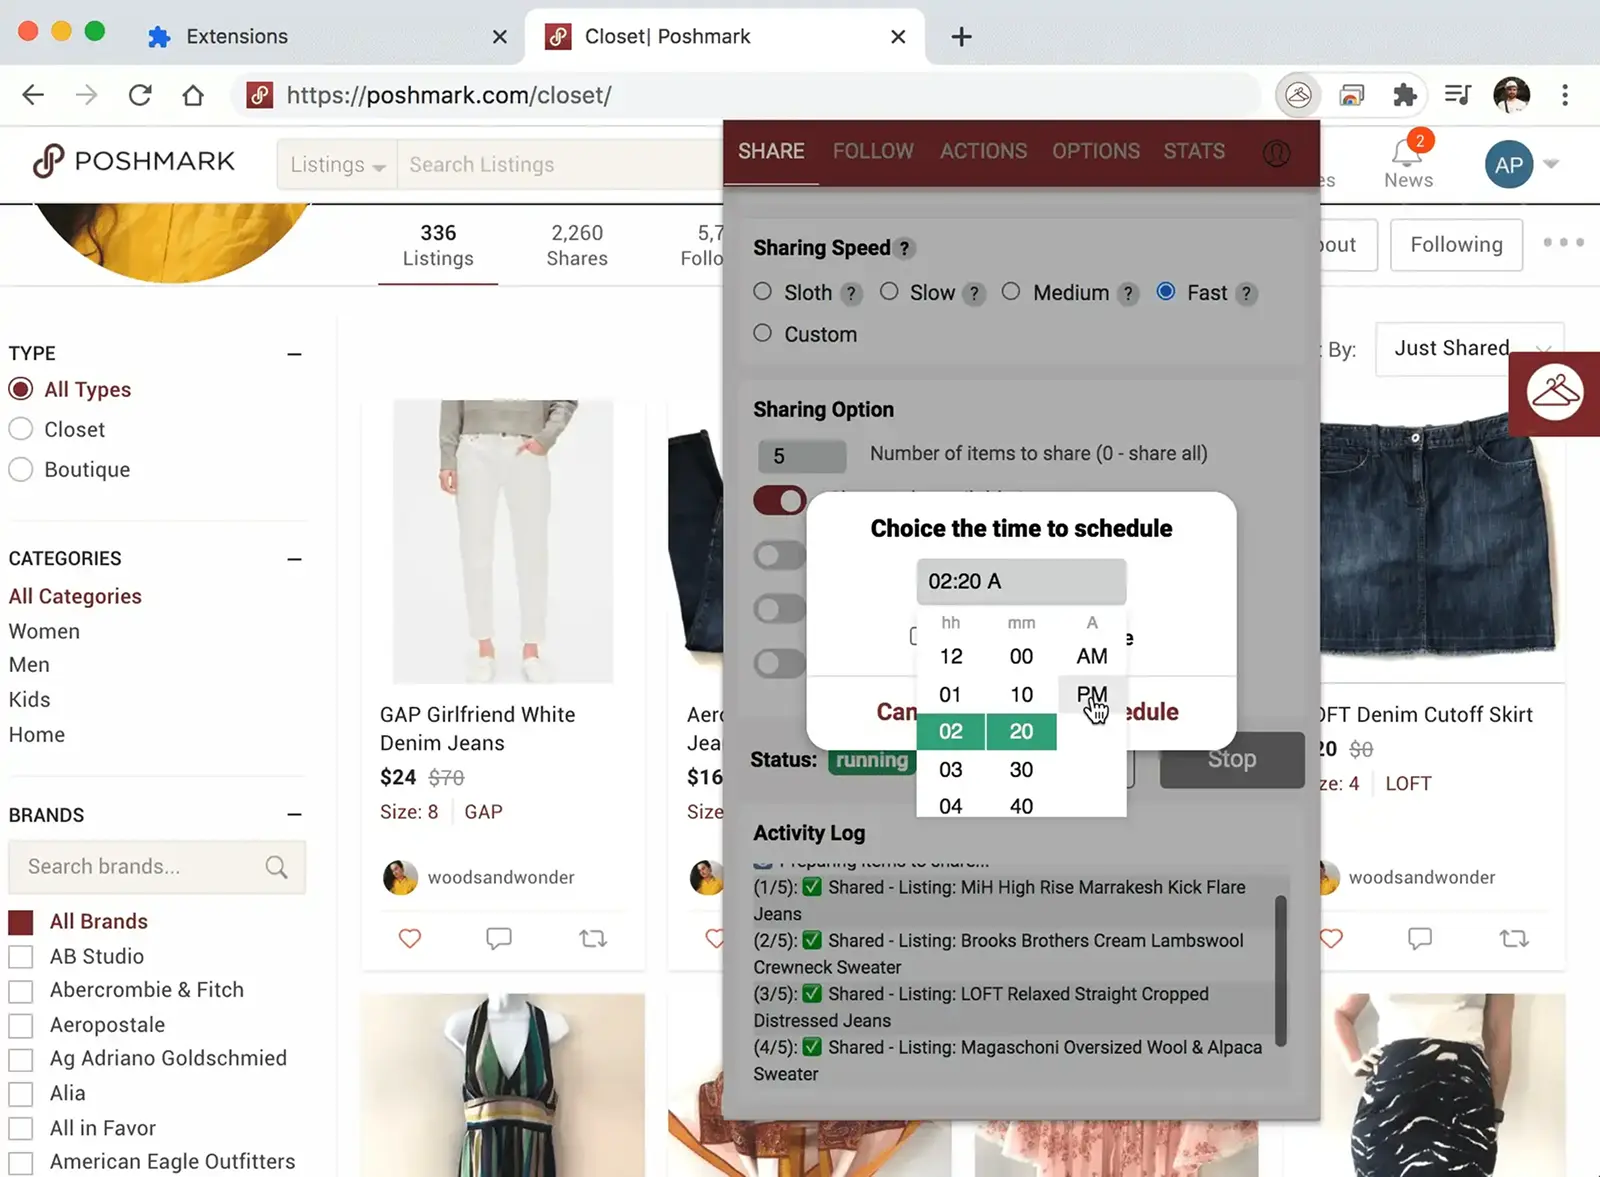Pick PM in the time picker

(1092, 694)
